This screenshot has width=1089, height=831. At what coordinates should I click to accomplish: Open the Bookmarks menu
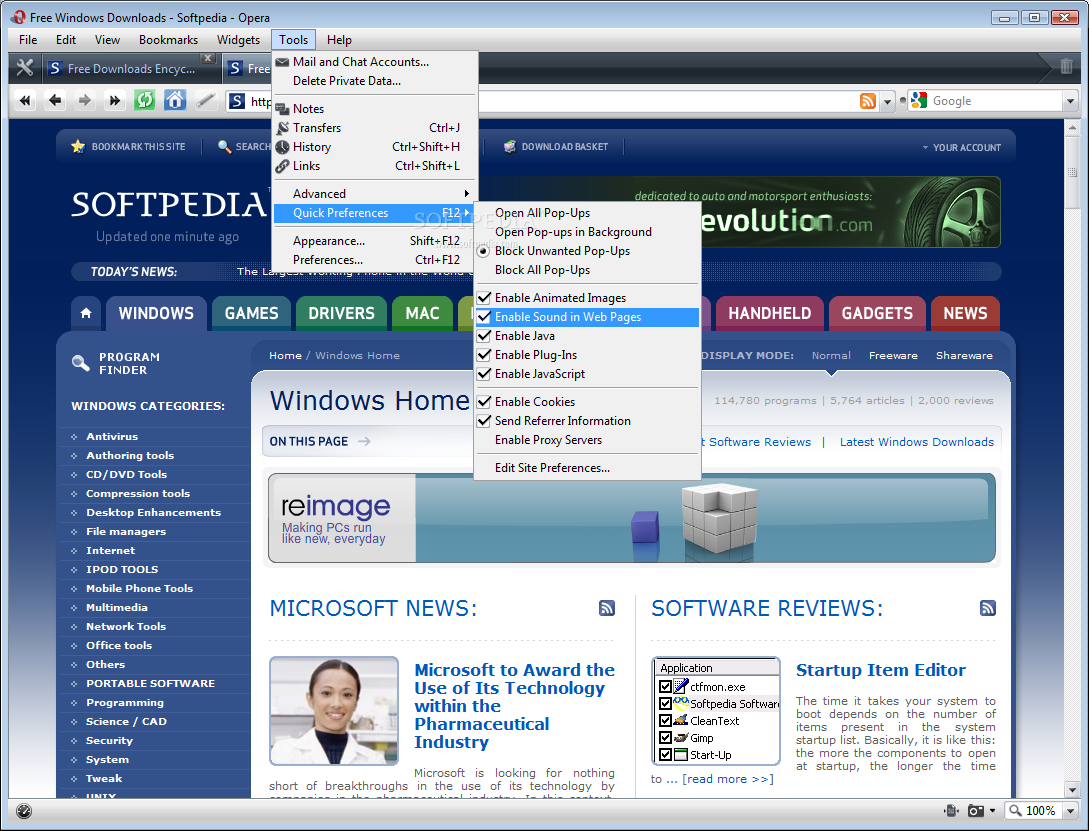pos(168,40)
